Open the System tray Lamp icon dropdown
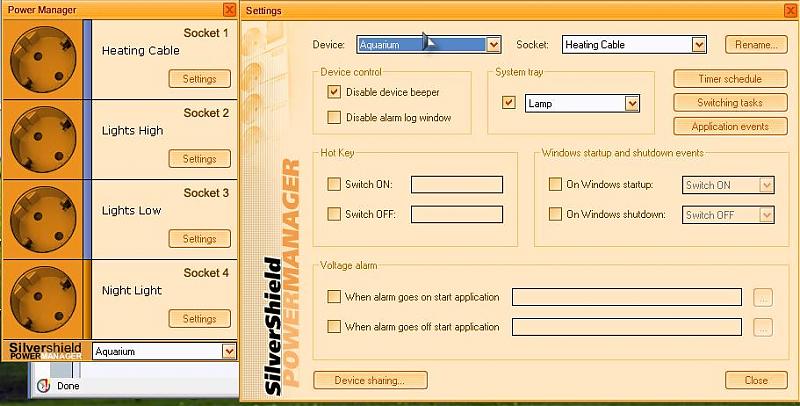Image resolution: width=800 pixels, height=406 pixels. 632,104
